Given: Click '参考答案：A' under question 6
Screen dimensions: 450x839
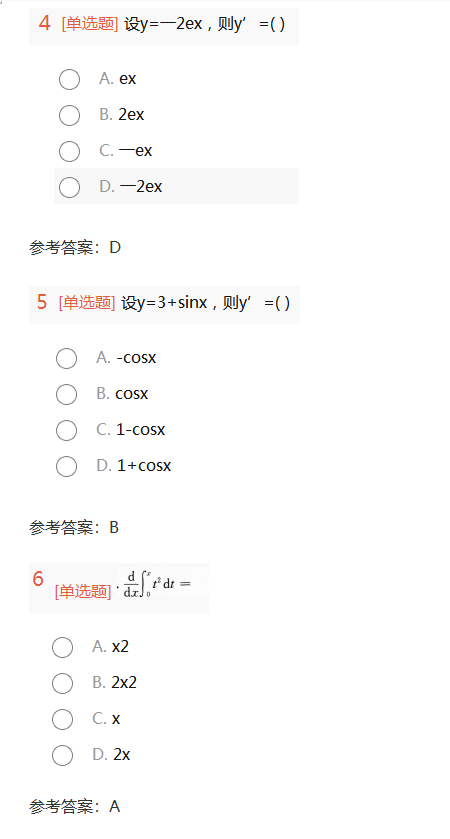Looking at the screenshot, I should pyautogui.click(x=75, y=806).
